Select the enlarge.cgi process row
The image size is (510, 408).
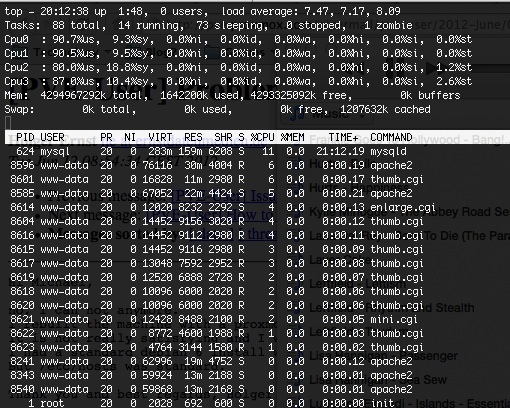click(223, 208)
